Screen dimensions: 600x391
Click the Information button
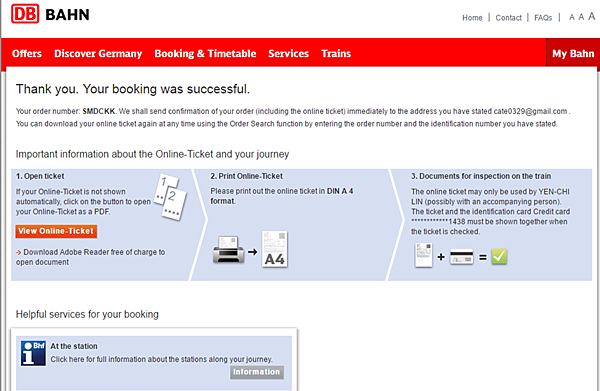[x=257, y=372]
